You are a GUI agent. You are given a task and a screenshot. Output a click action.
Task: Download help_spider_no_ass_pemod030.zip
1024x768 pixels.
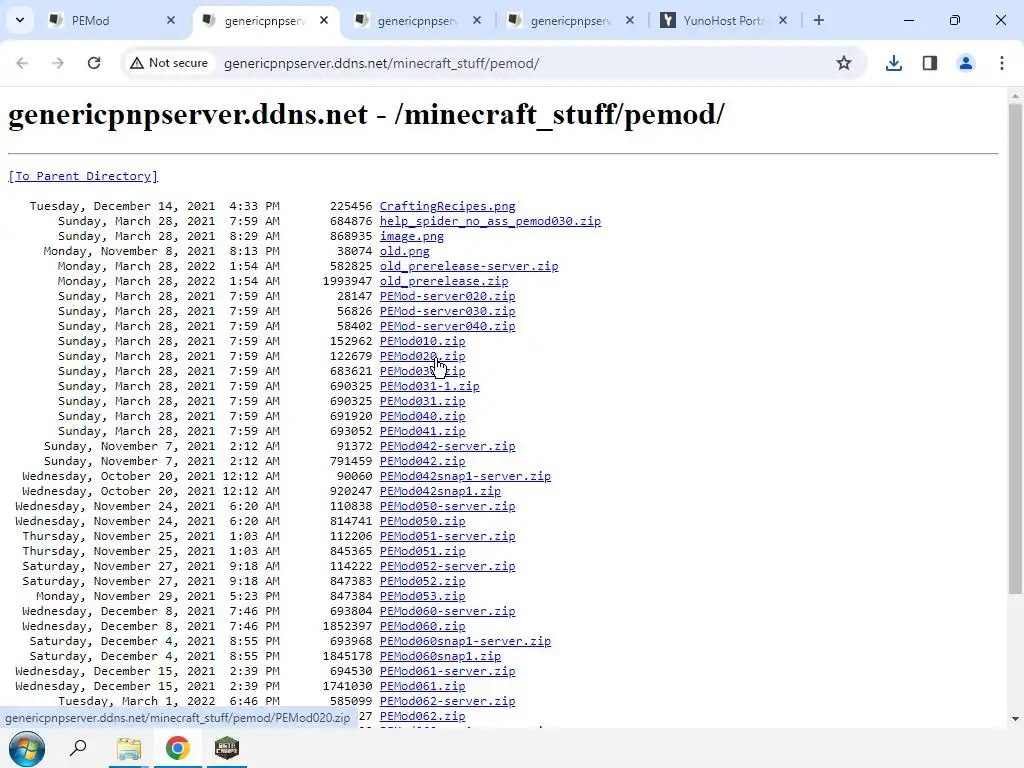(490, 221)
